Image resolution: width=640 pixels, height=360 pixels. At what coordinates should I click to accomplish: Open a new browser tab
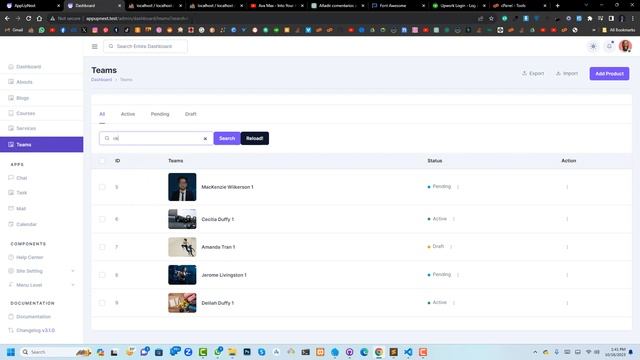coord(558,6)
